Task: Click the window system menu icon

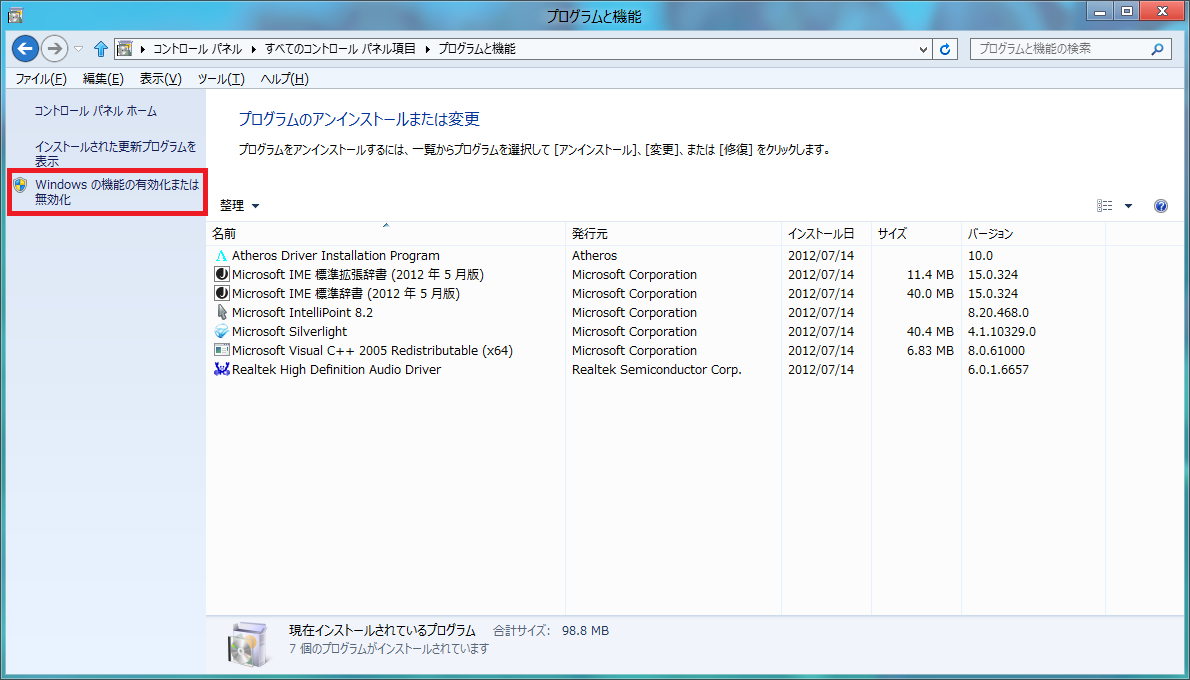Action: point(15,14)
